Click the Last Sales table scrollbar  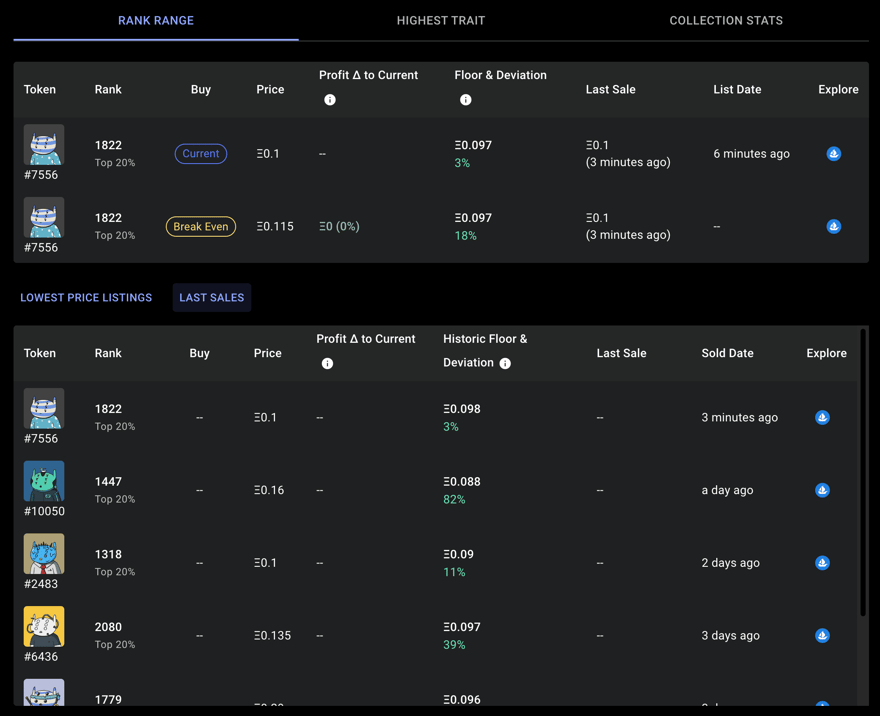click(x=863, y=472)
